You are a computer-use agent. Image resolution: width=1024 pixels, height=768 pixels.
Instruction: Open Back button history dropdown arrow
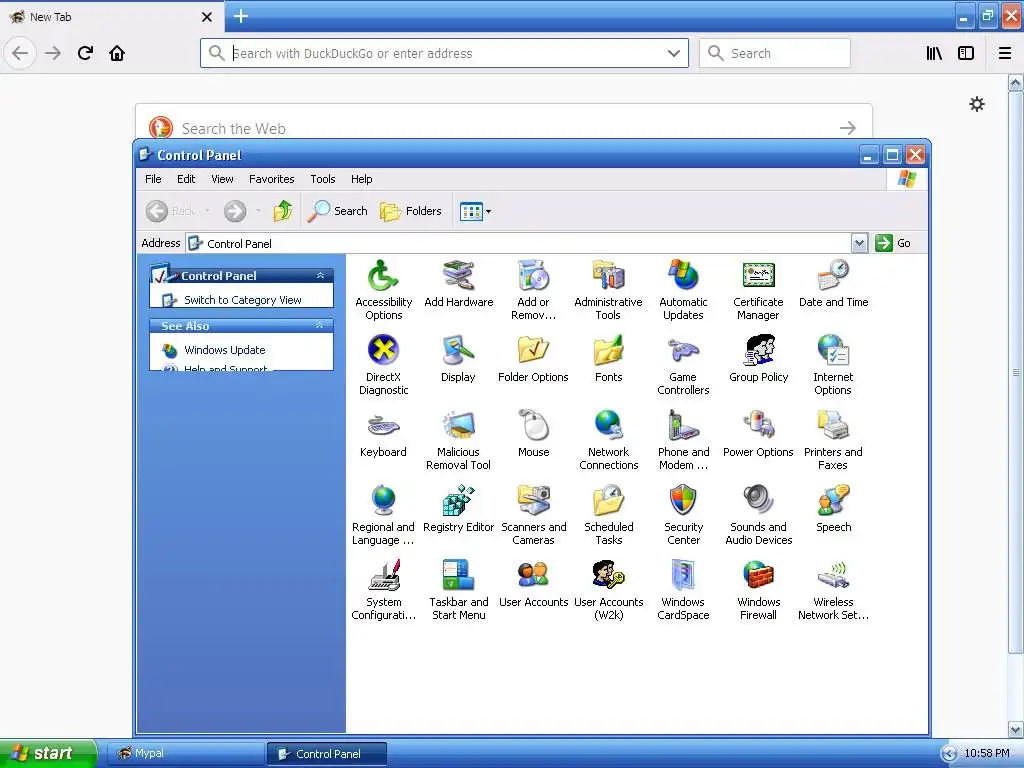pyautogui.click(x=207, y=211)
